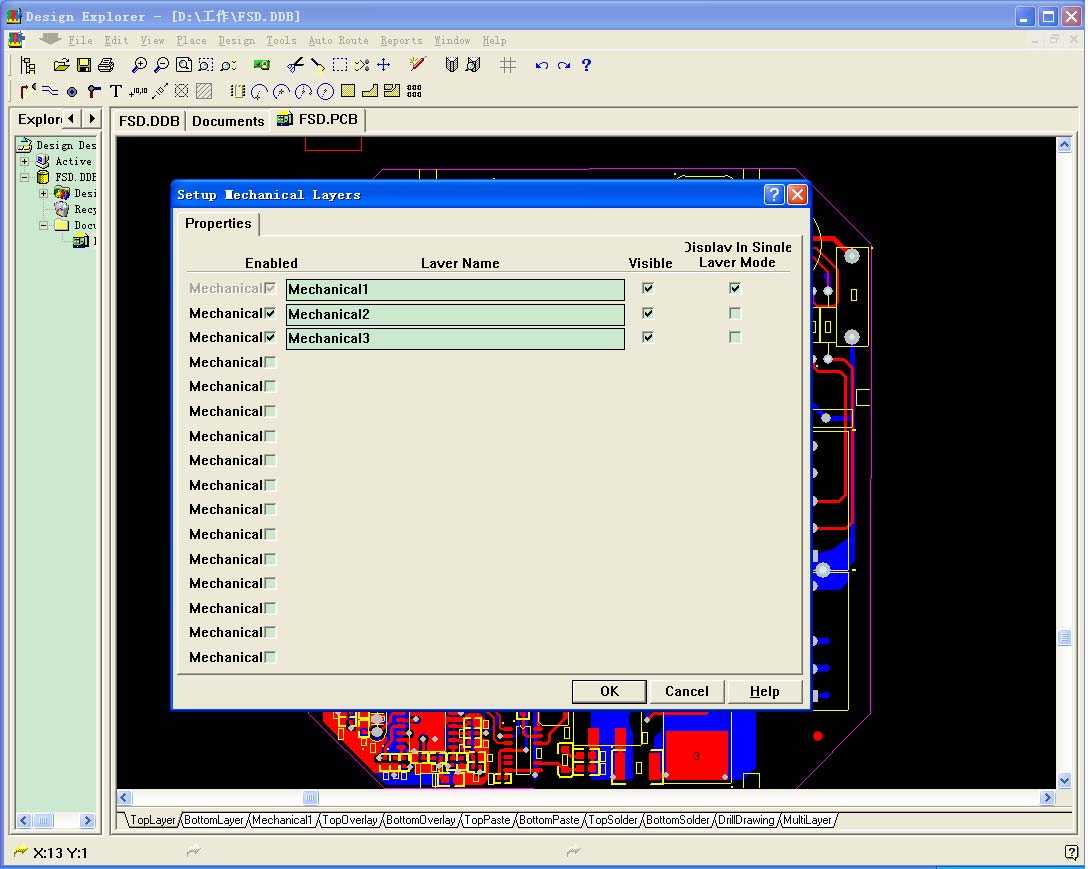Click the PCB horizontal scrollbar thumb
Screen dimensions: 1088x869
311,798
